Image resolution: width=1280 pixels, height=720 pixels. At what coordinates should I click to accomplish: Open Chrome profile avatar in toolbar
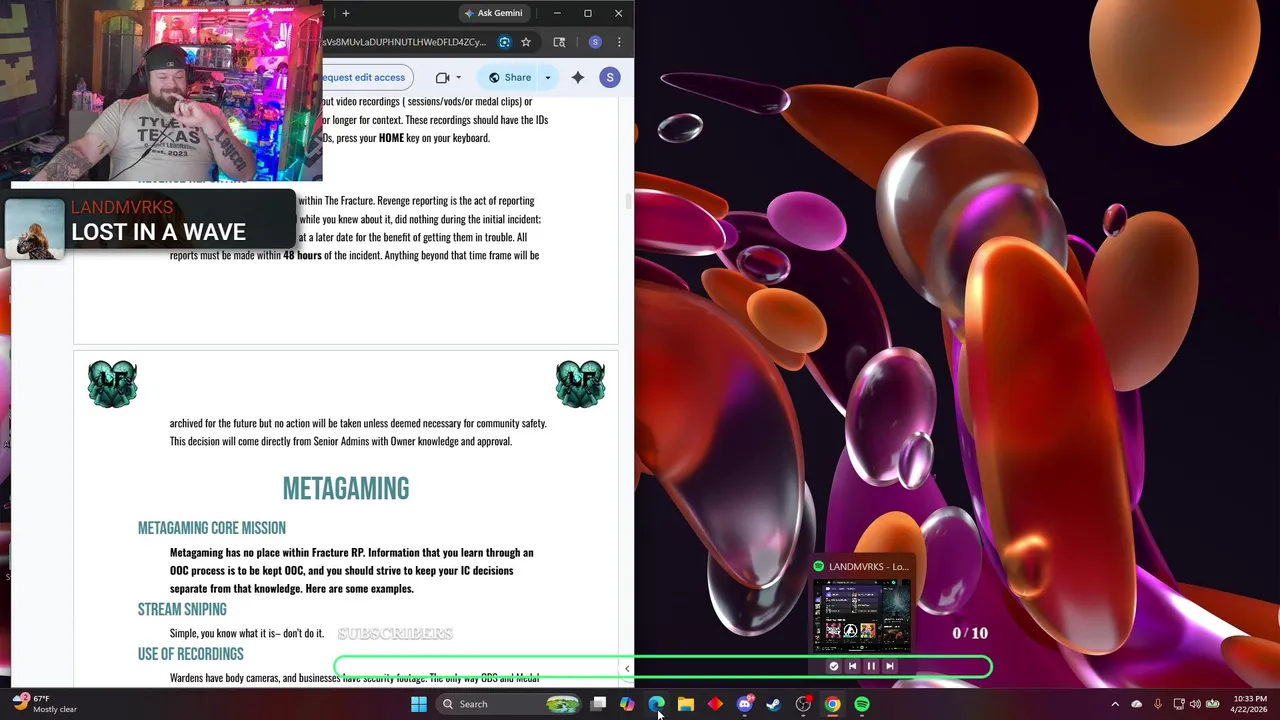(595, 42)
